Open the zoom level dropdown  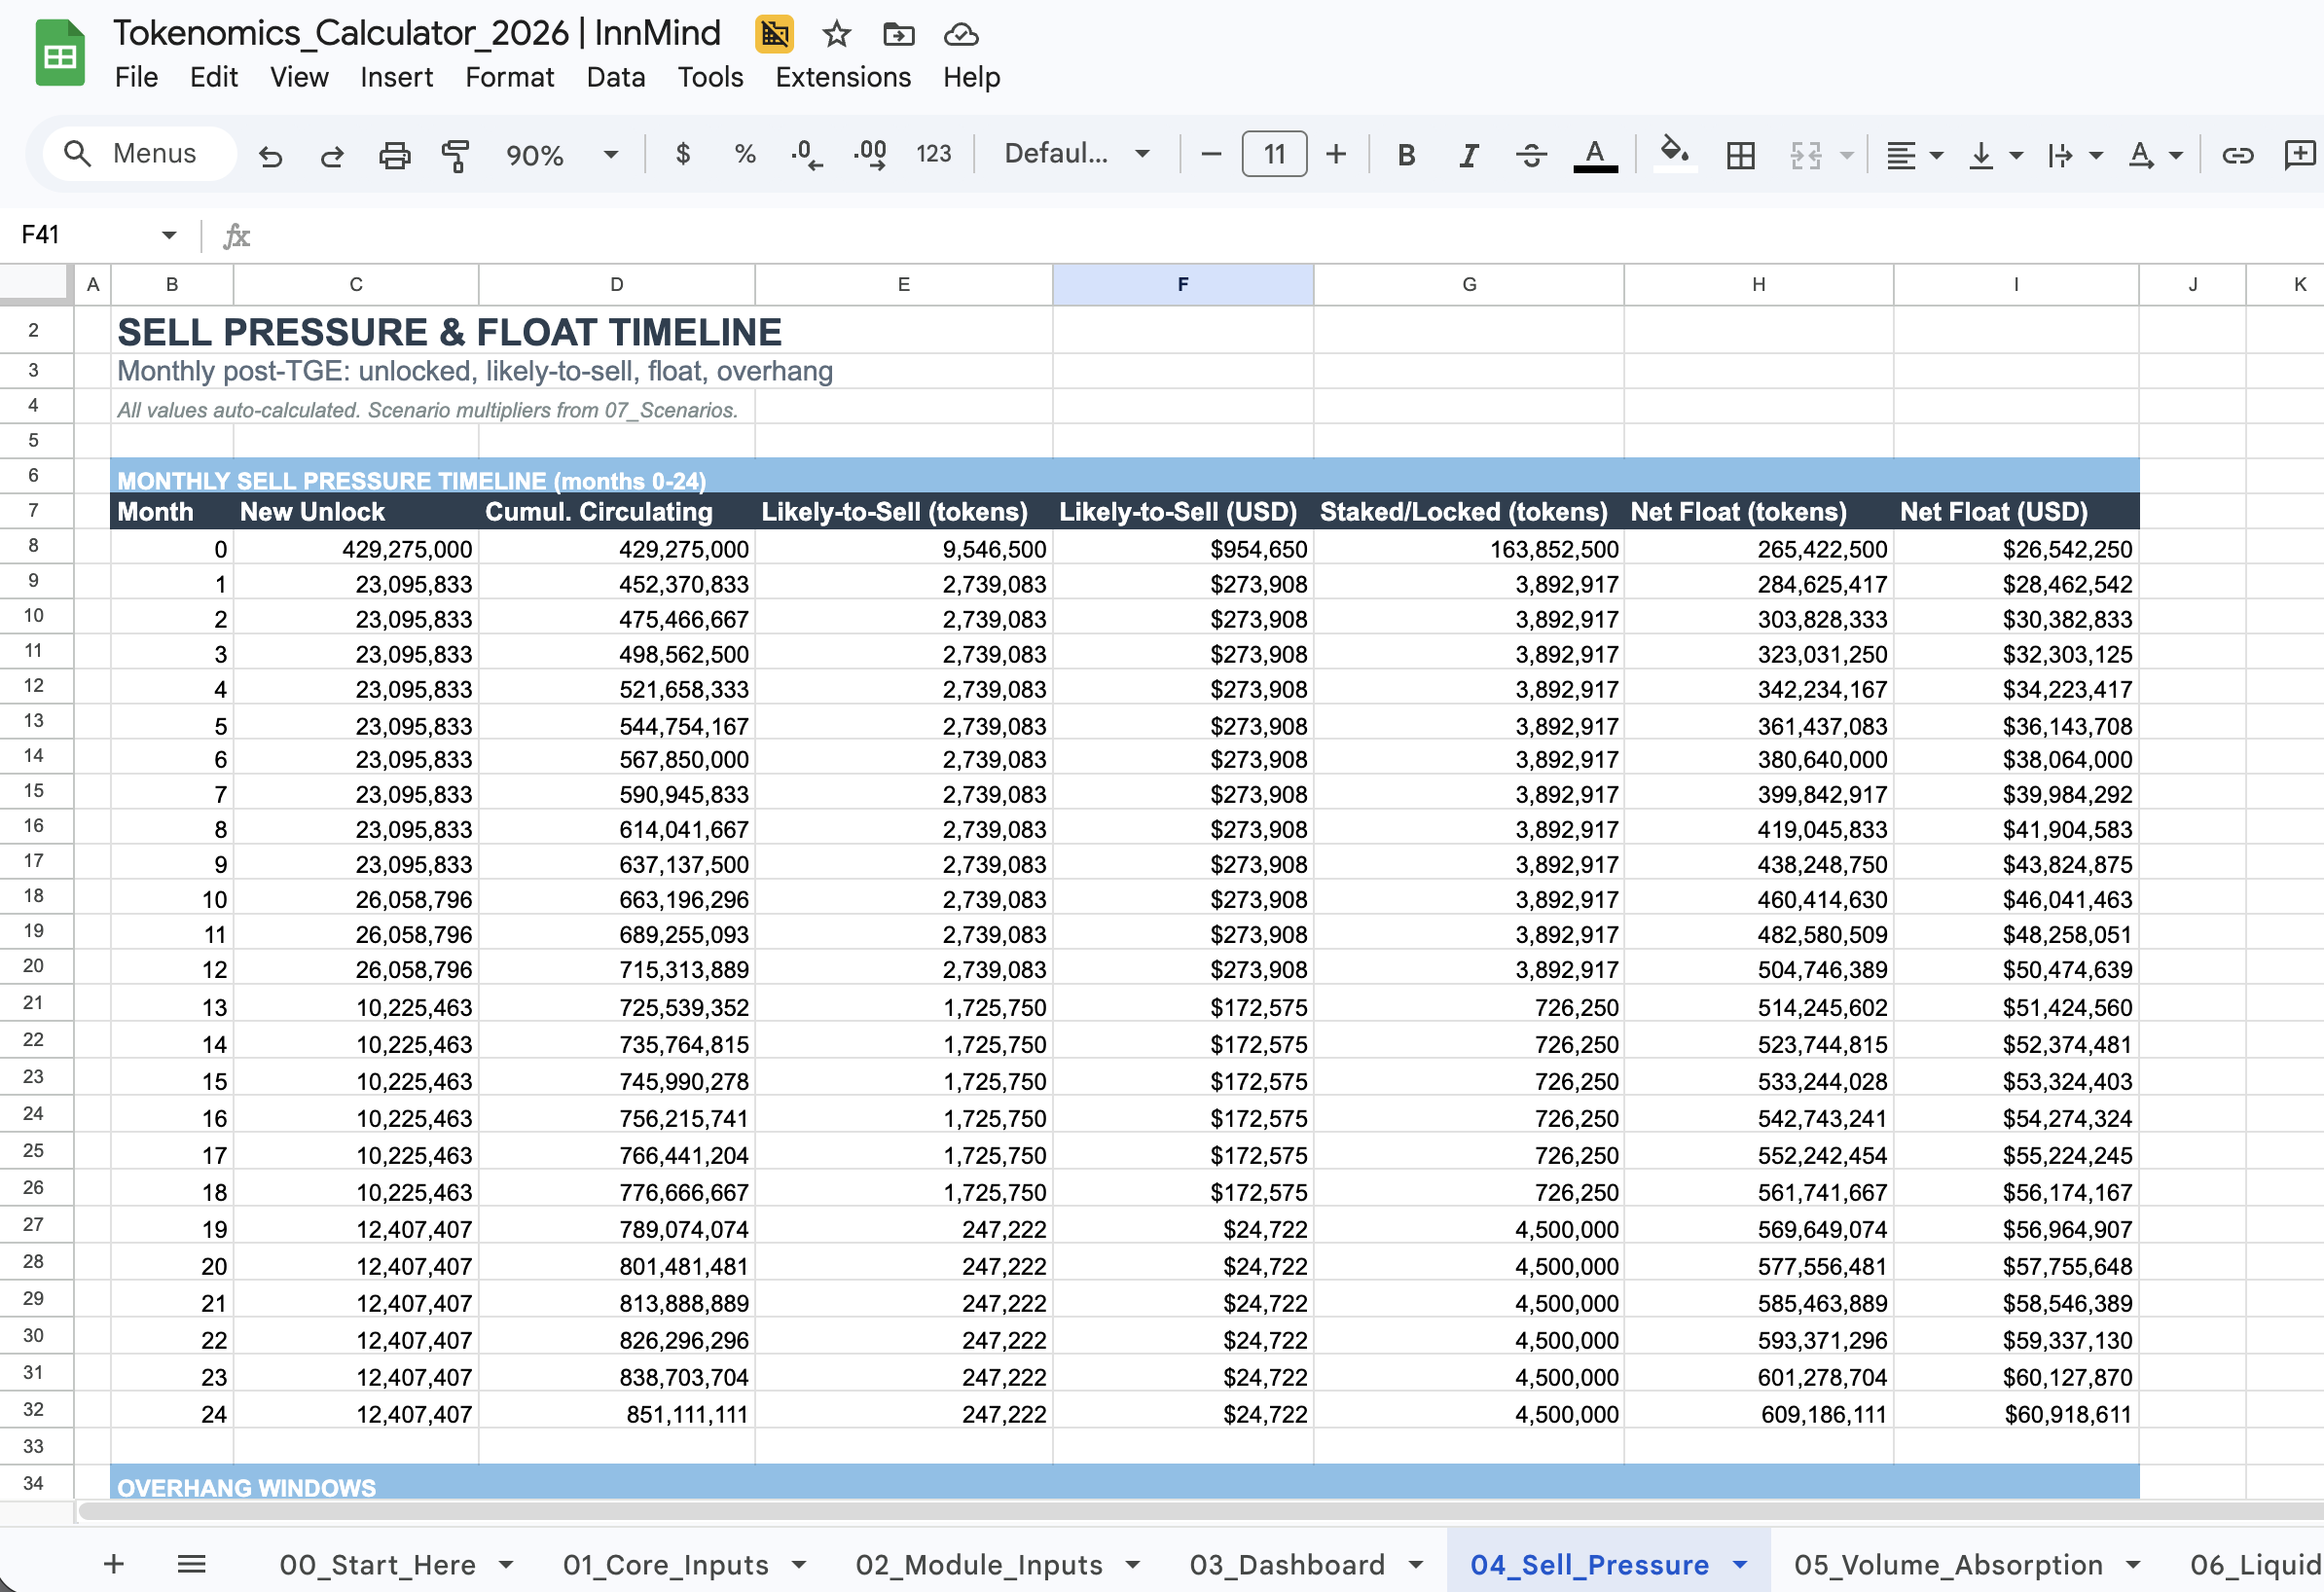point(610,154)
